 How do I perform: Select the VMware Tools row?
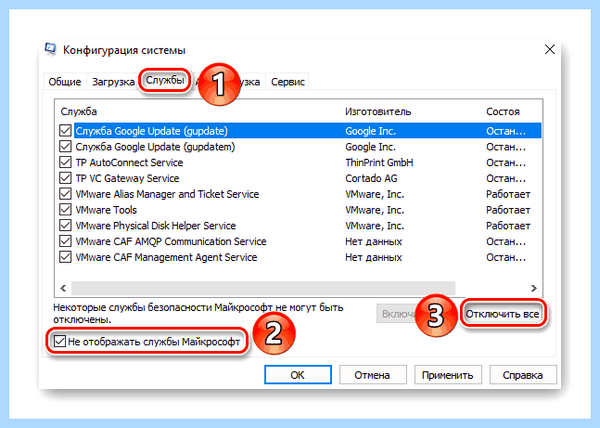[300, 210]
